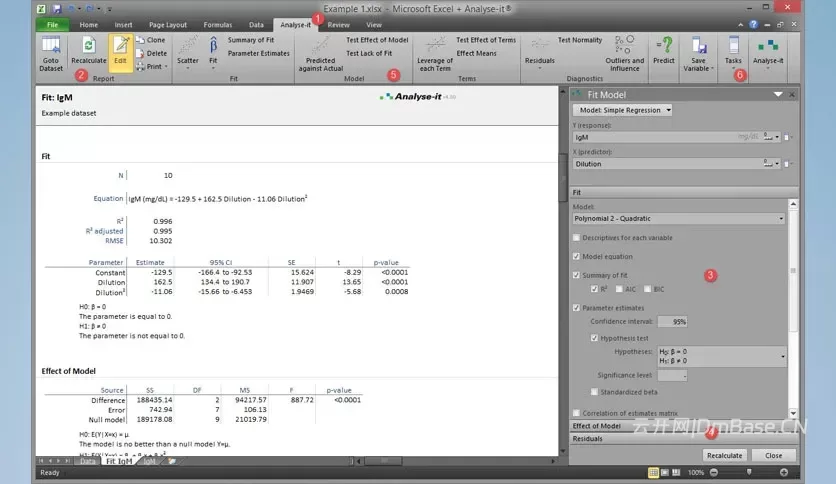Click the zoom in plus button
The image size is (836, 484).
784,472
